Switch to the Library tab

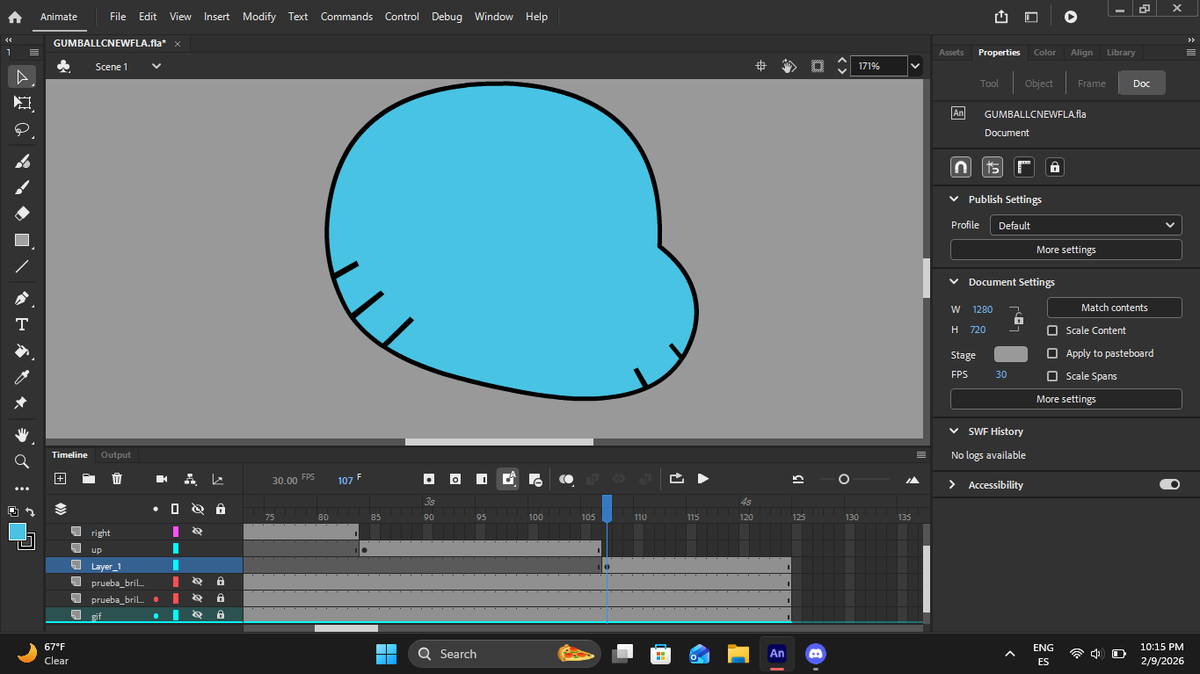pyautogui.click(x=1121, y=52)
